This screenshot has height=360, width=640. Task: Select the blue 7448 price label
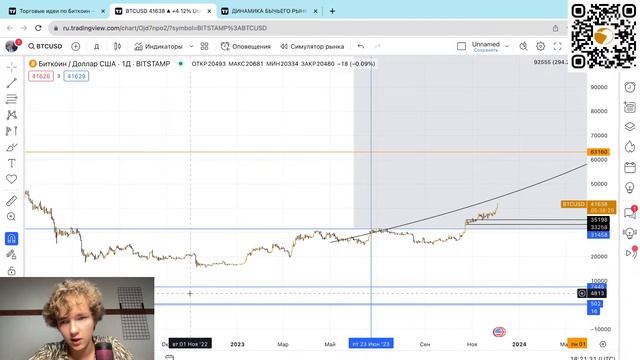pos(597,287)
